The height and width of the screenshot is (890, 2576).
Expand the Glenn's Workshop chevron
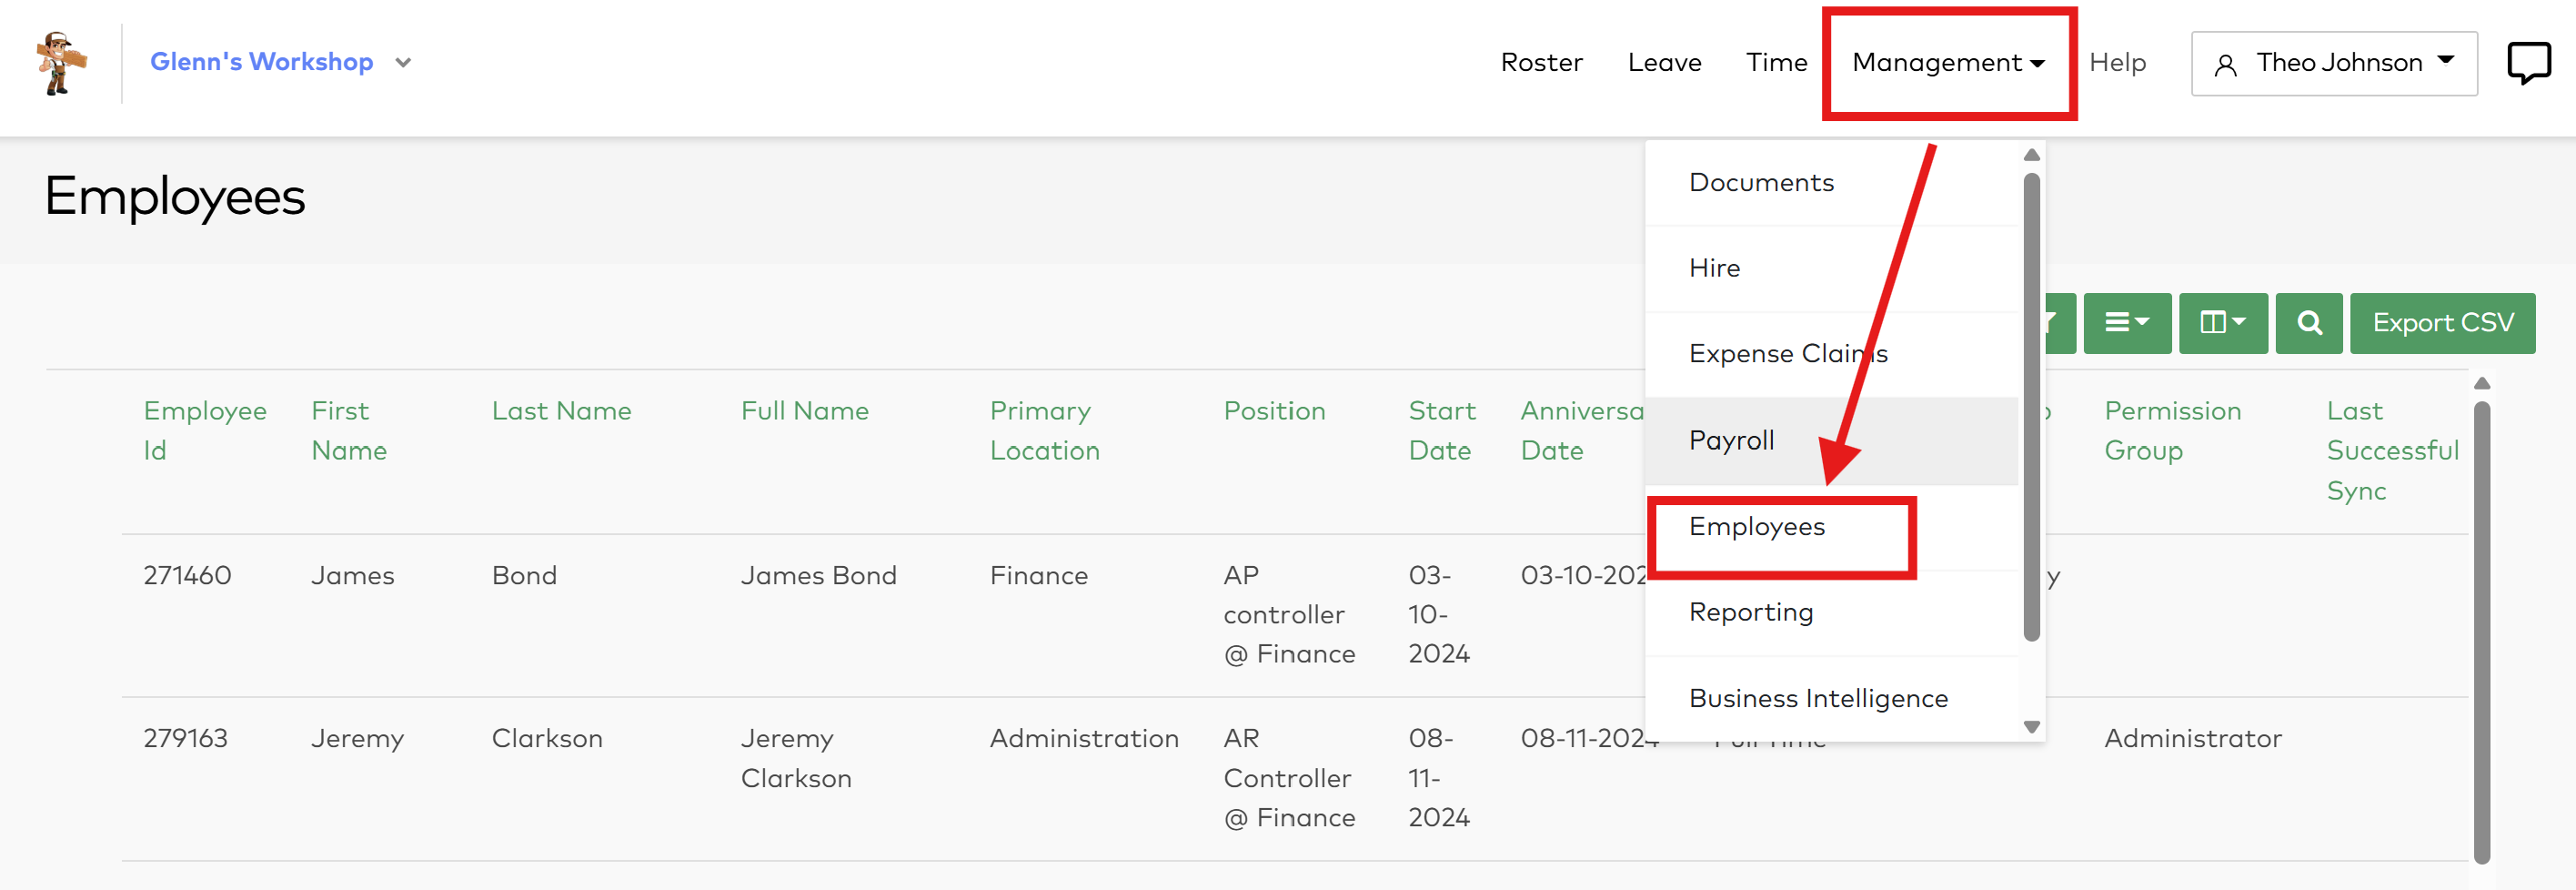point(403,63)
